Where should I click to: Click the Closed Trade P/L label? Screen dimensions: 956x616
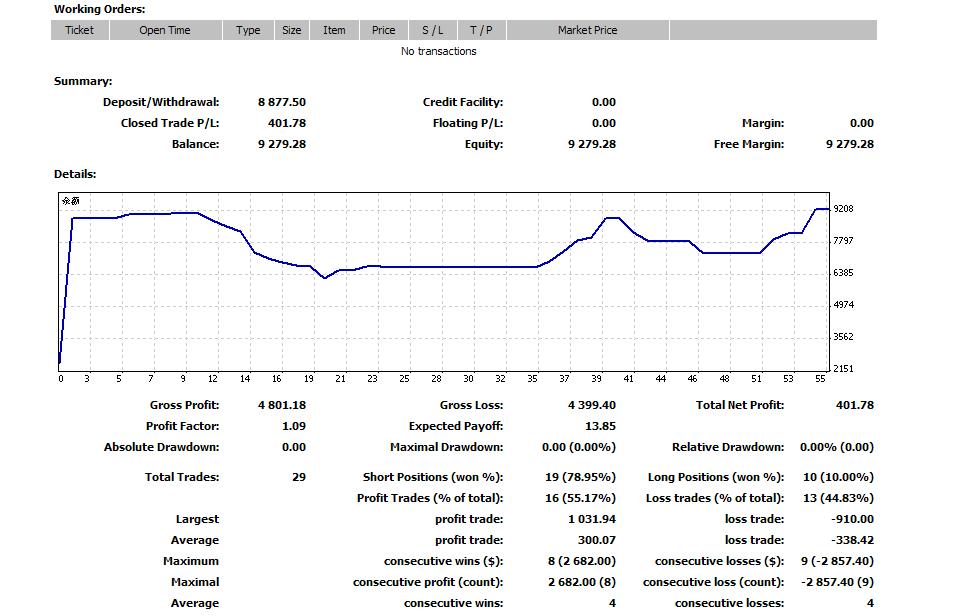169,123
